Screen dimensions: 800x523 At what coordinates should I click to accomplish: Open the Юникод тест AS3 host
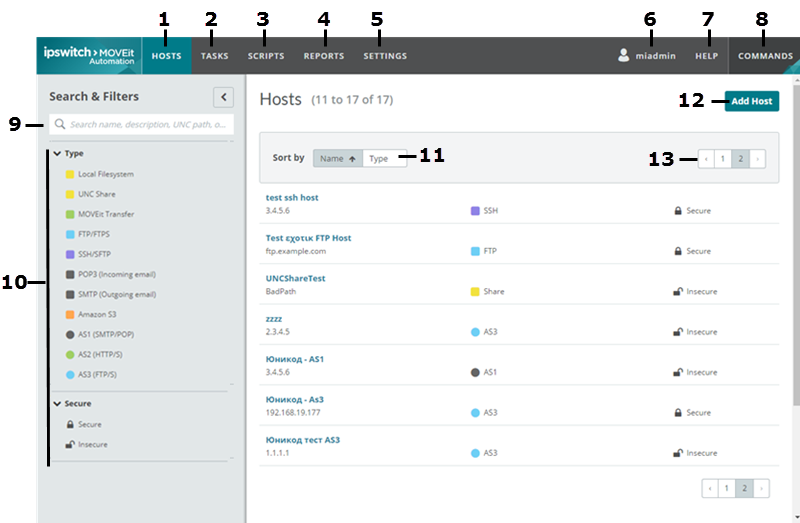point(303,439)
